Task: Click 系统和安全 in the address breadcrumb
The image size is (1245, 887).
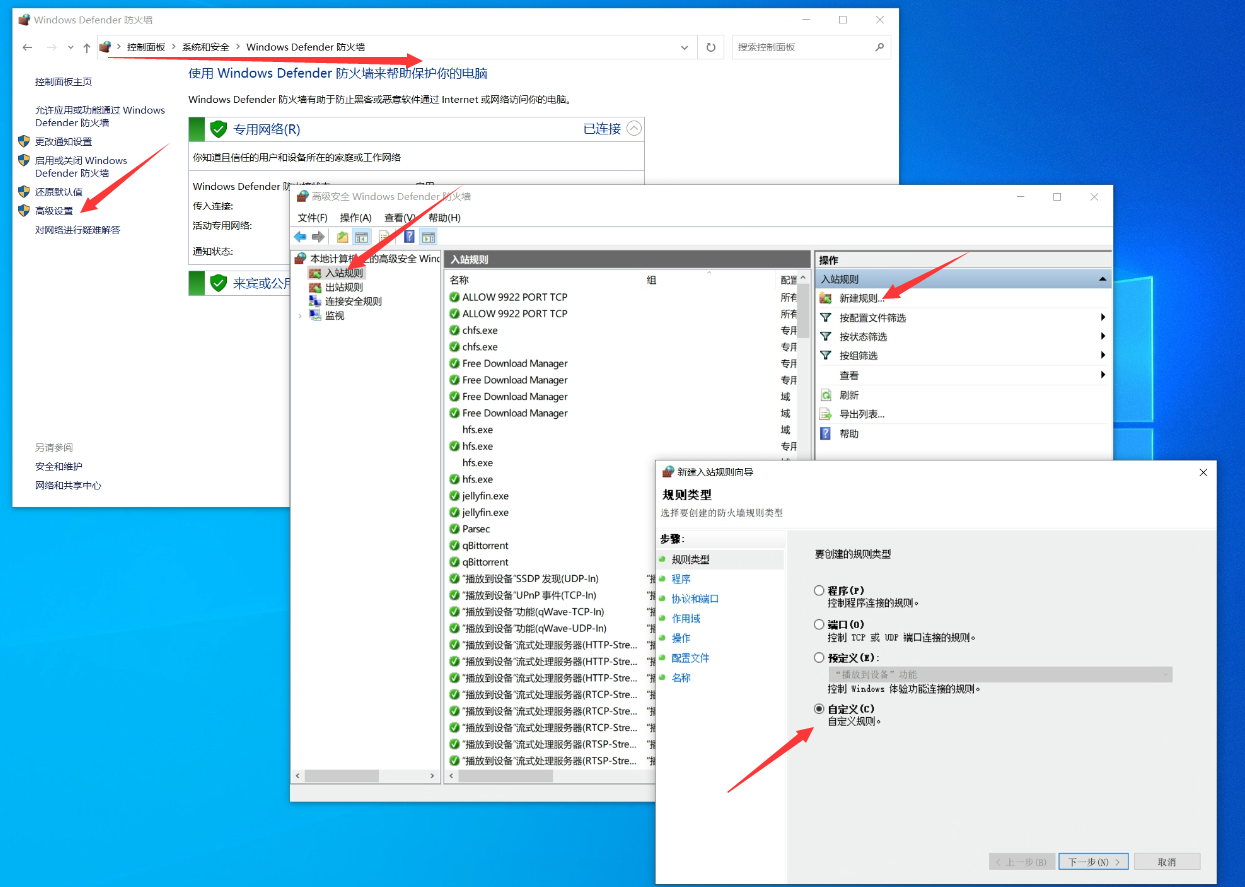Action: point(205,47)
